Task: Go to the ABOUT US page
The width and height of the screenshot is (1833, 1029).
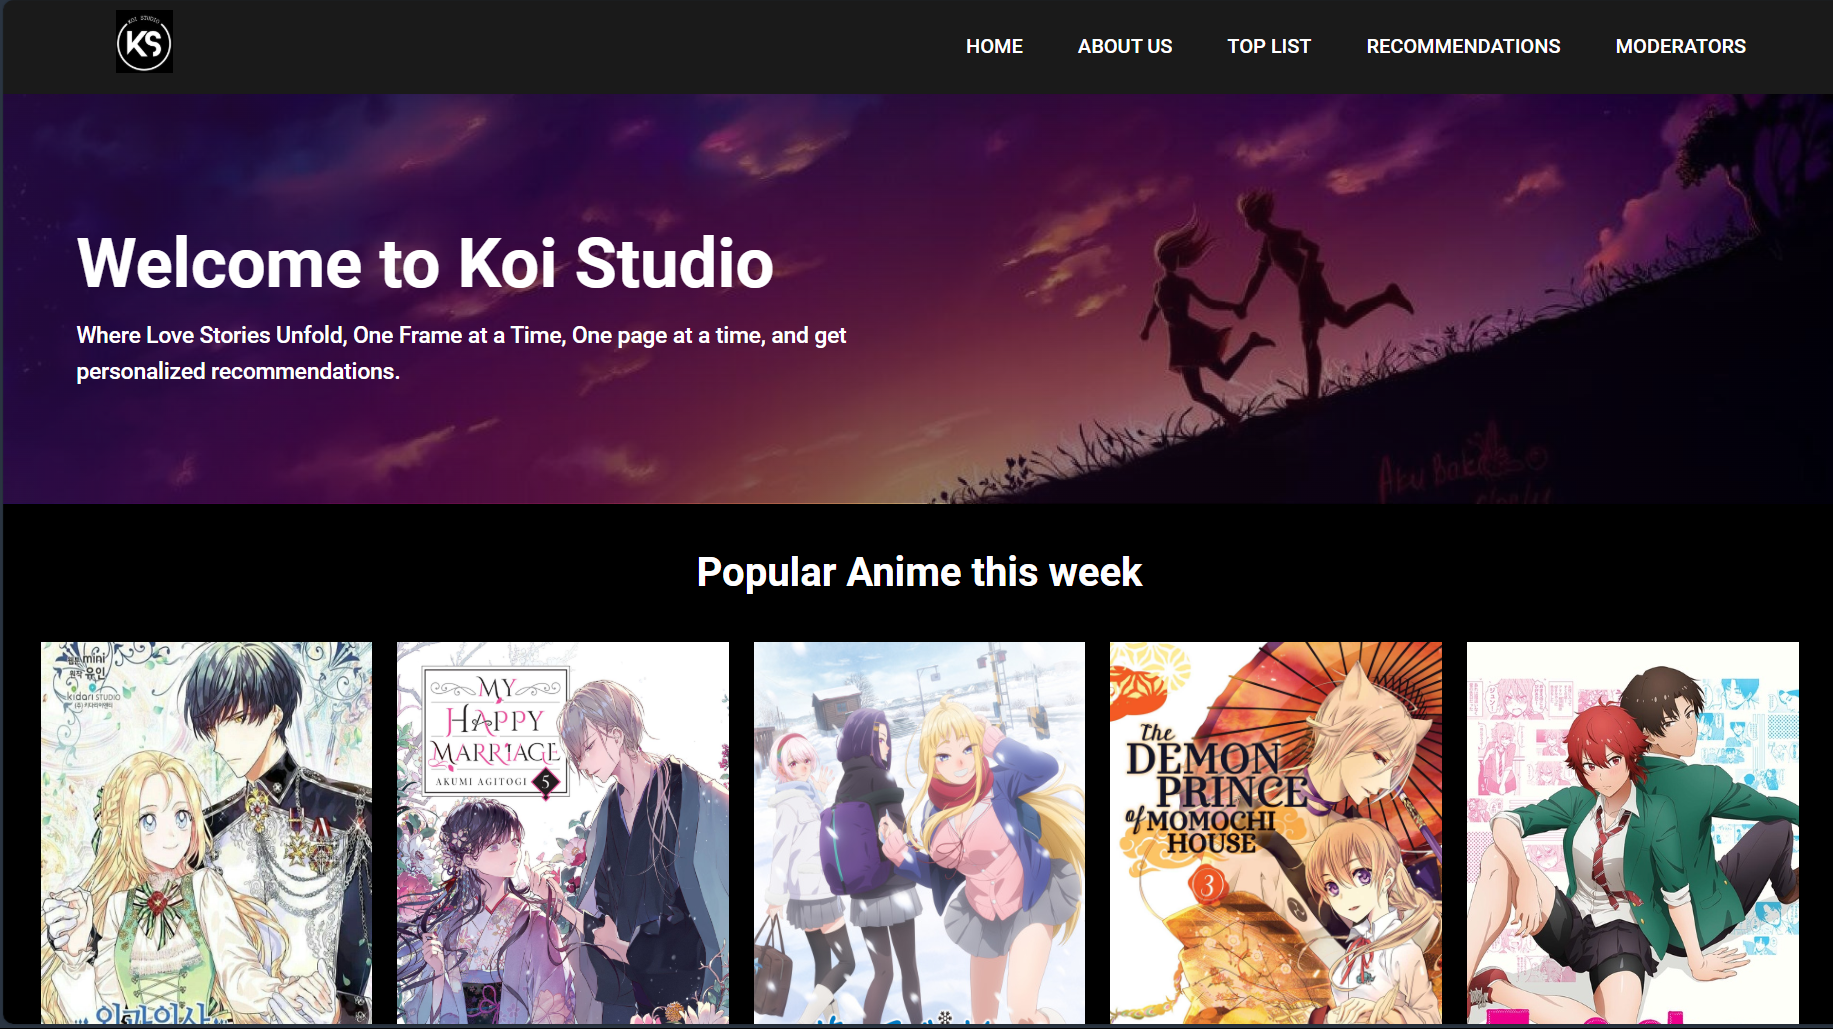Action: [1125, 46]
